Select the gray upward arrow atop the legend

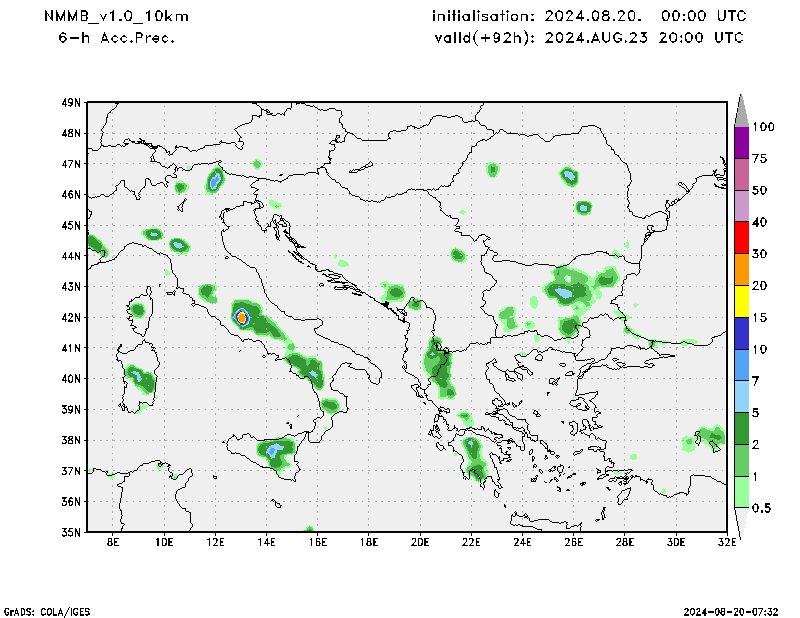pyautogui.click(x=741, y=109)
